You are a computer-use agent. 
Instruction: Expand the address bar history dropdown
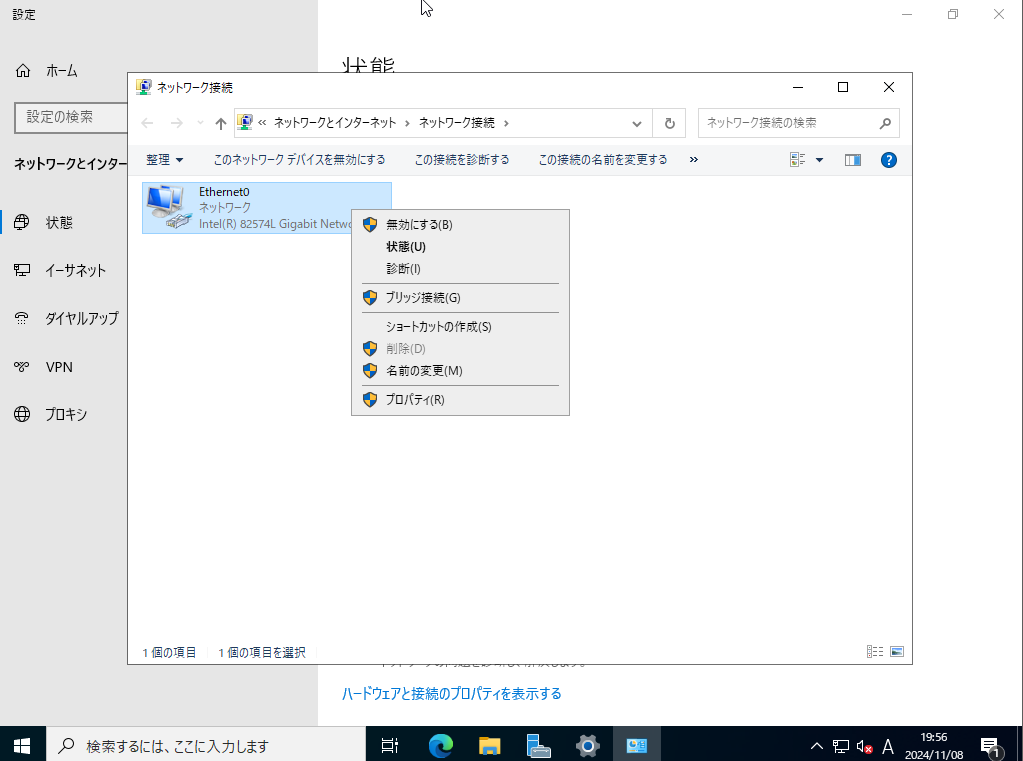[x=637, y=123]
